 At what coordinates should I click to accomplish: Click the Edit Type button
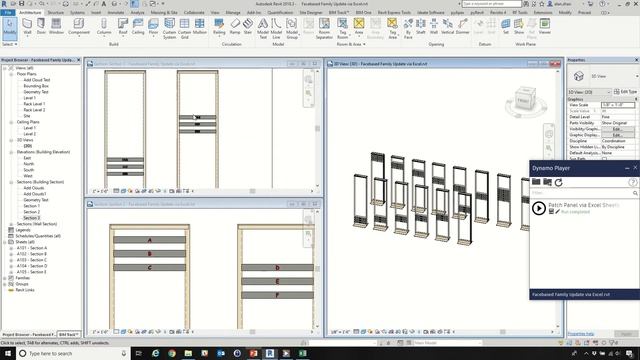625,92
